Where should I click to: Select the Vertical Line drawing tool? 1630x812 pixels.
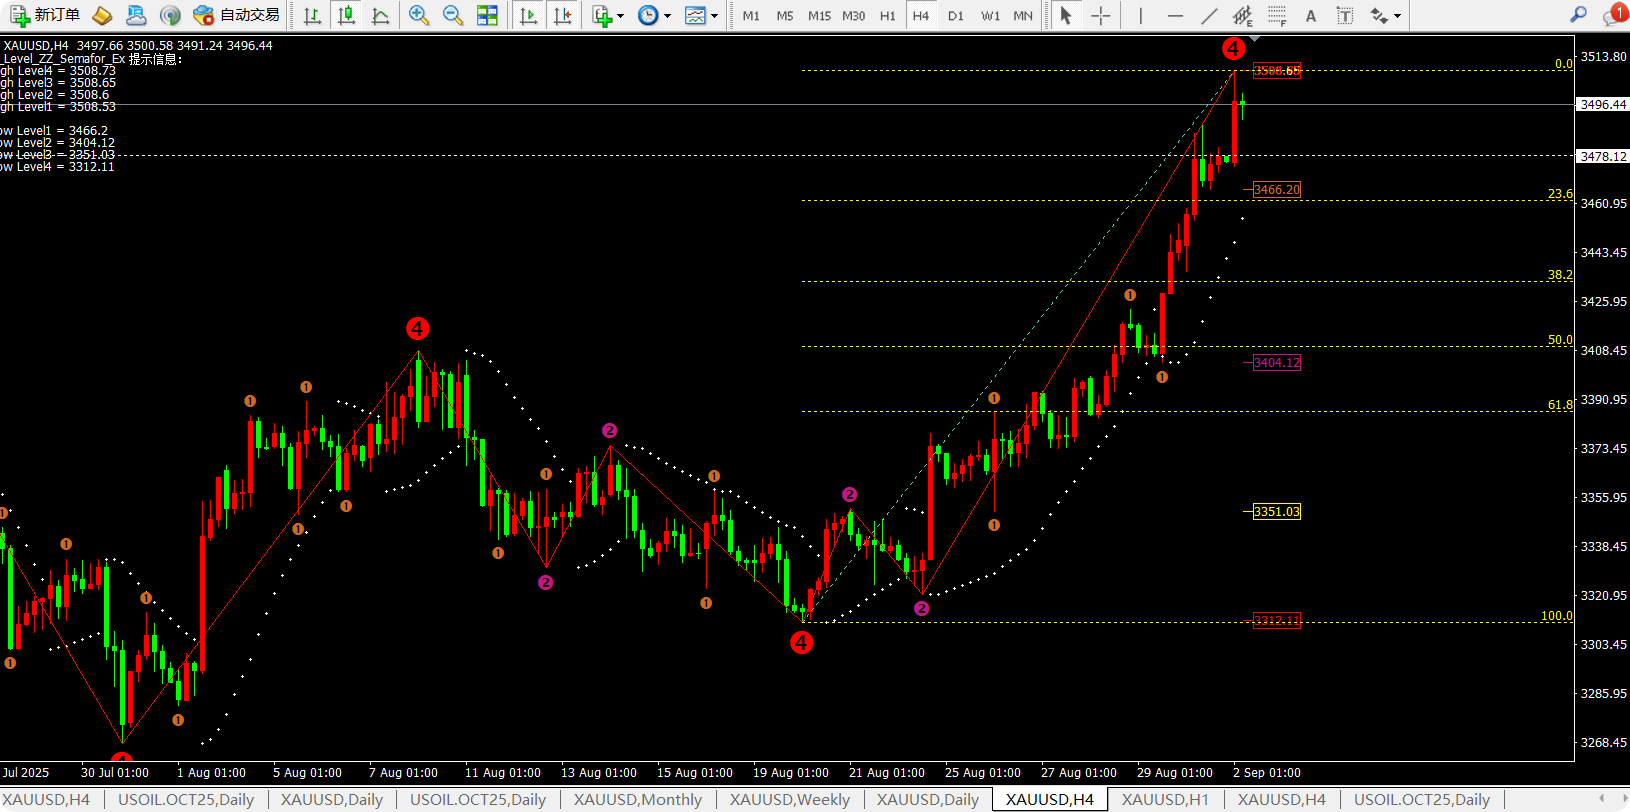(x=1140, y=15)
